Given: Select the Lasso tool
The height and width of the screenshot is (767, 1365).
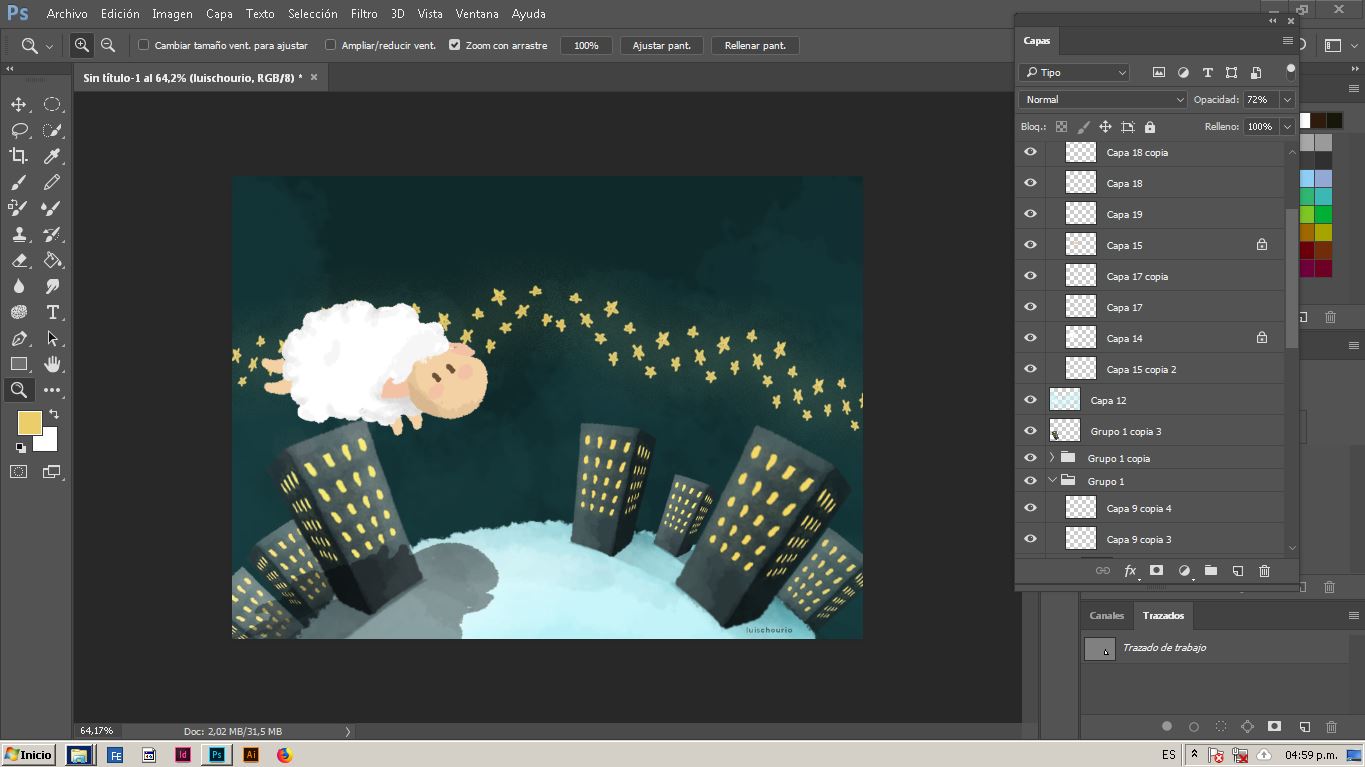Looking at the screenshot, I should 18,130.
